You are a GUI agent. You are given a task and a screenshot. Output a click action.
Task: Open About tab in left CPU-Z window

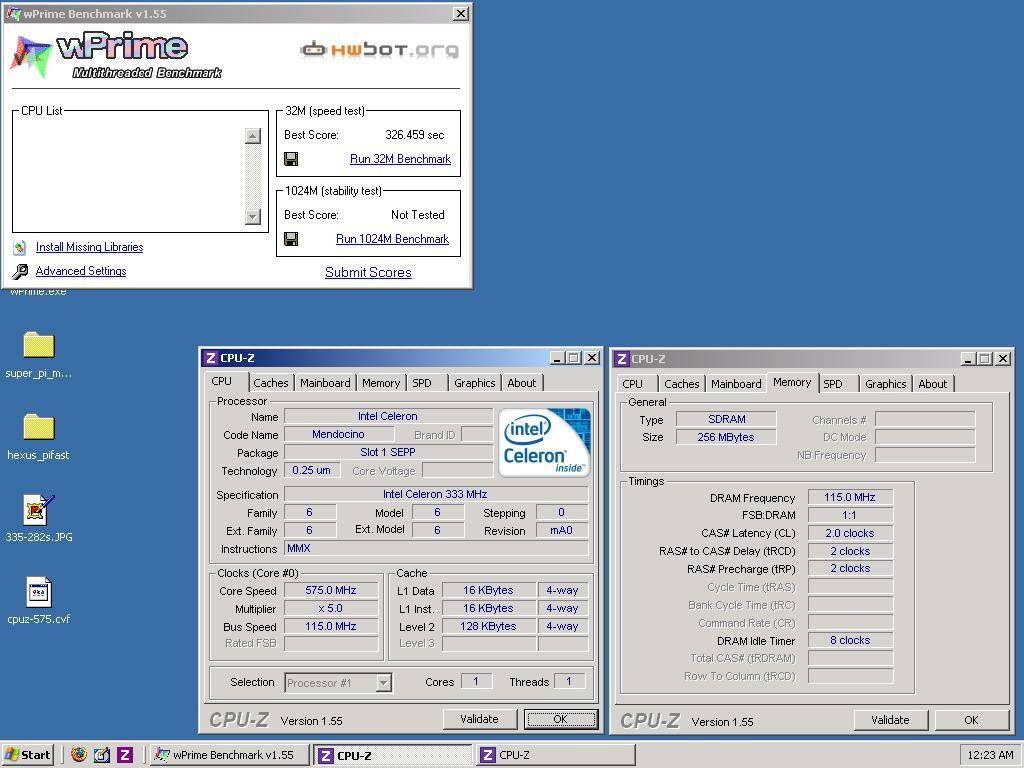point(522,383)
